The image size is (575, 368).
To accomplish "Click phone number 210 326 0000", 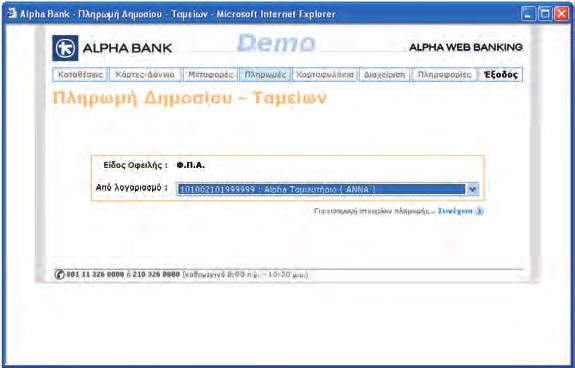I will [156, 275].
